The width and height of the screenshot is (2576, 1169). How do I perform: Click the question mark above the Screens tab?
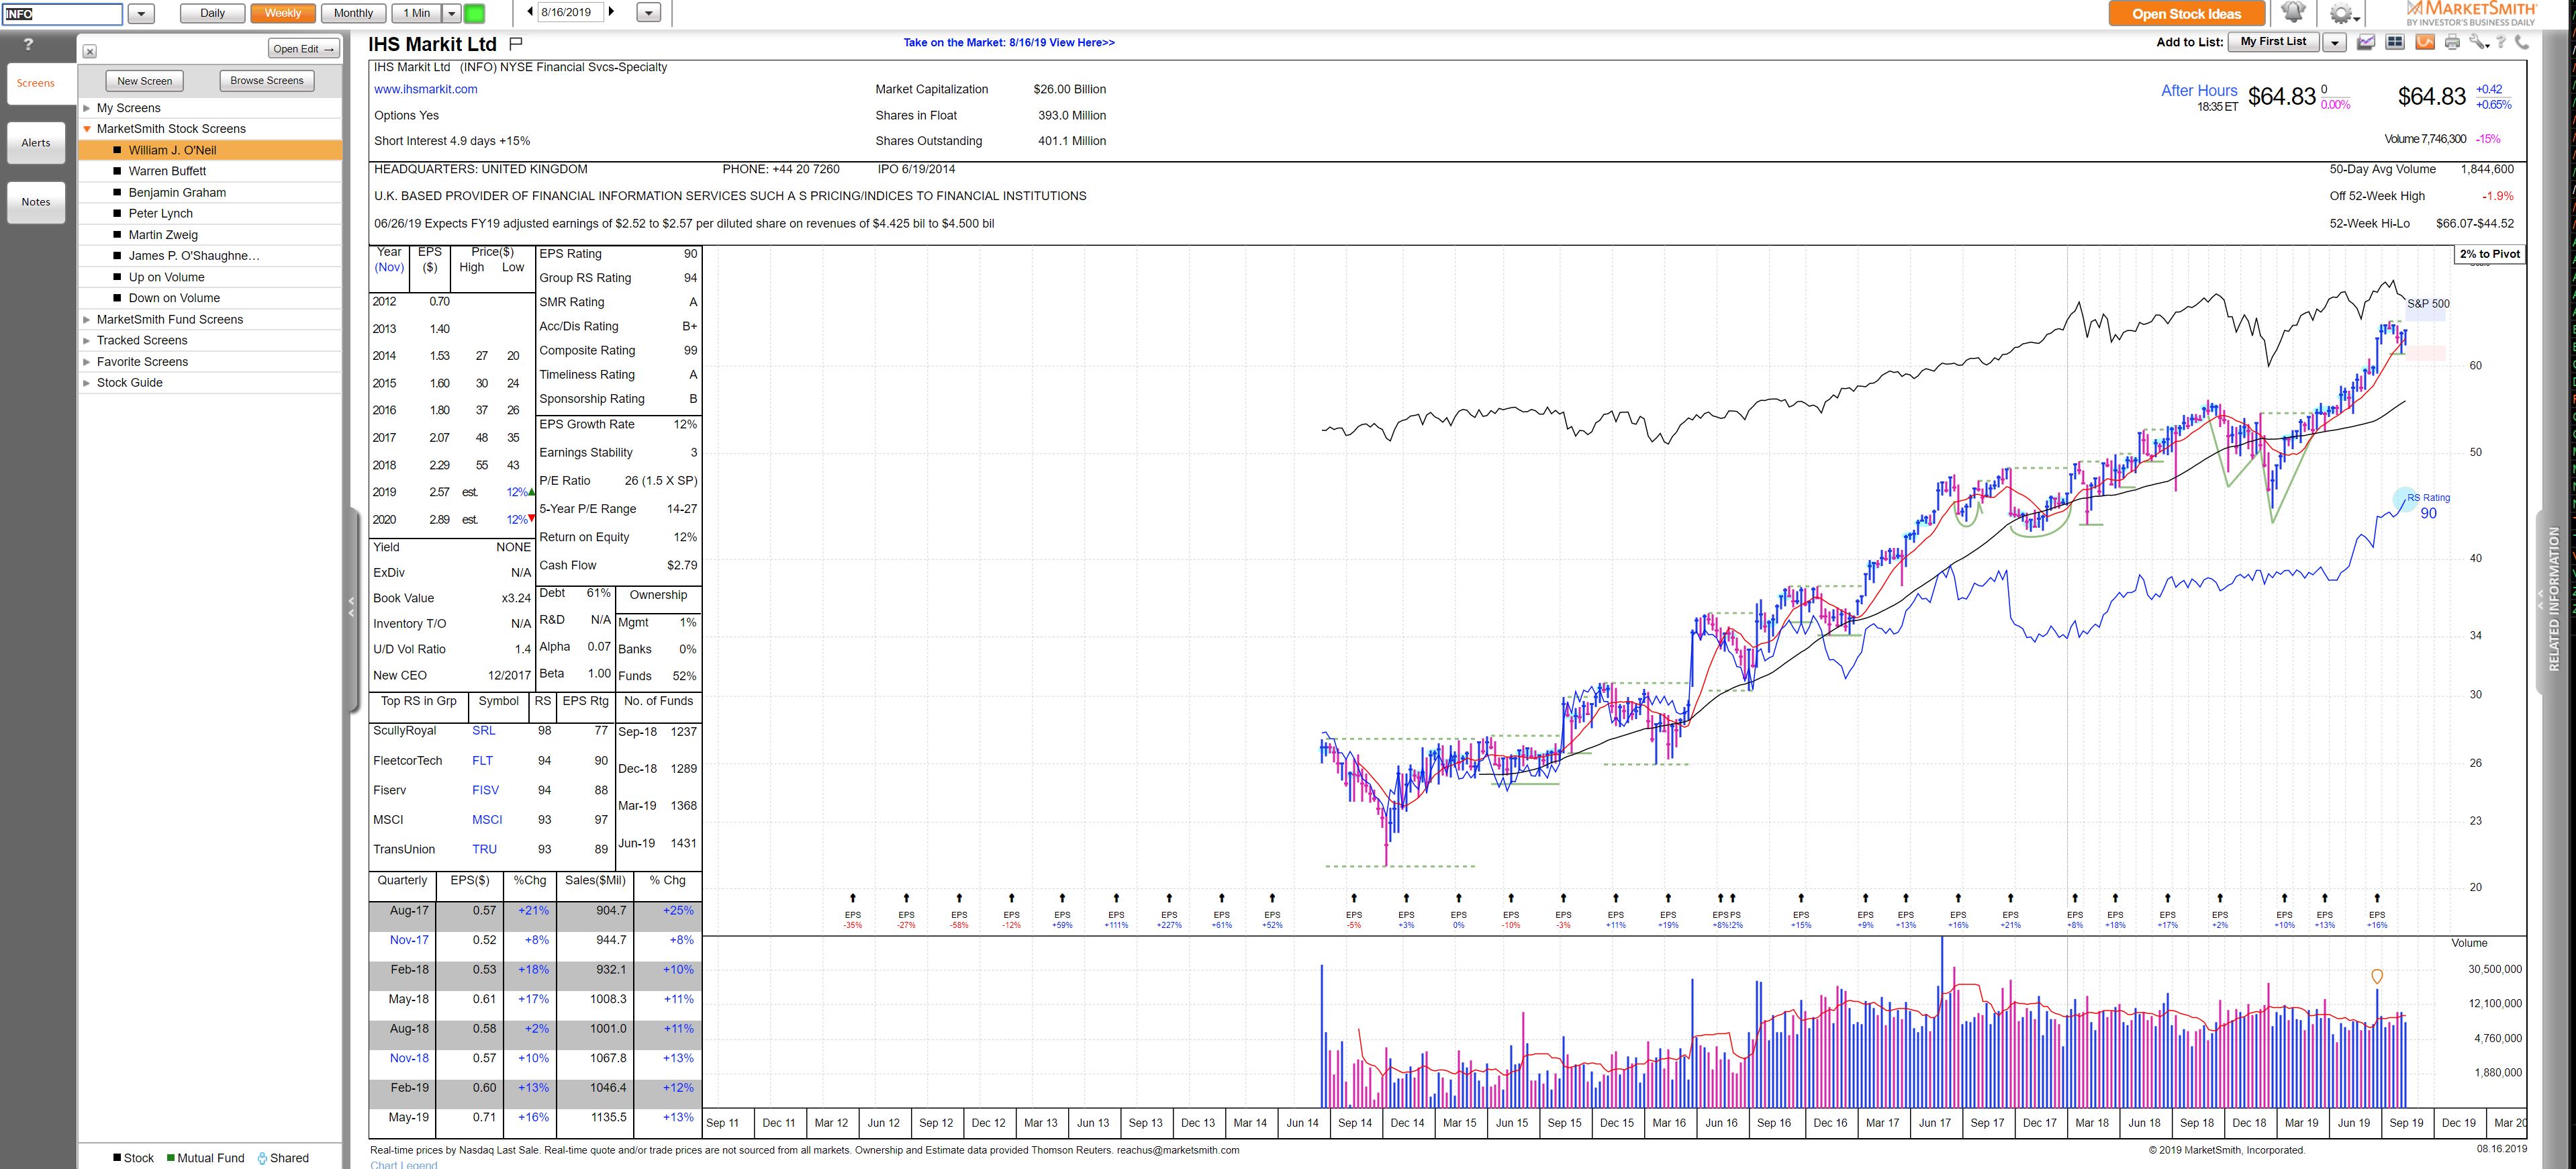click(x=28, y=44)
